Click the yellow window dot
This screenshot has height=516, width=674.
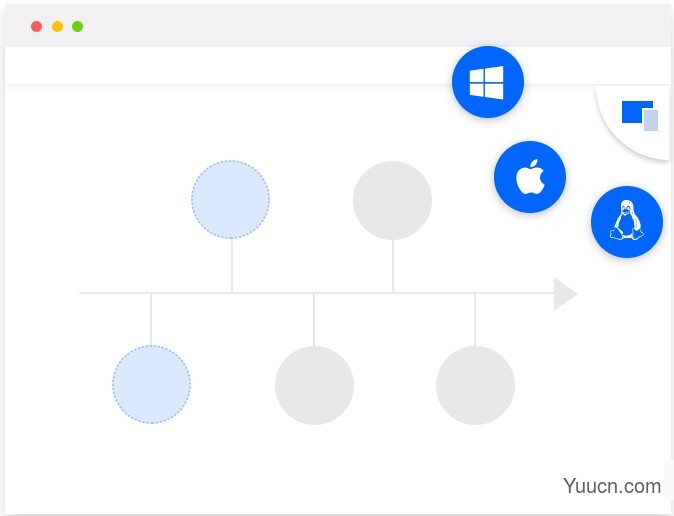click(x=57, y=27)
